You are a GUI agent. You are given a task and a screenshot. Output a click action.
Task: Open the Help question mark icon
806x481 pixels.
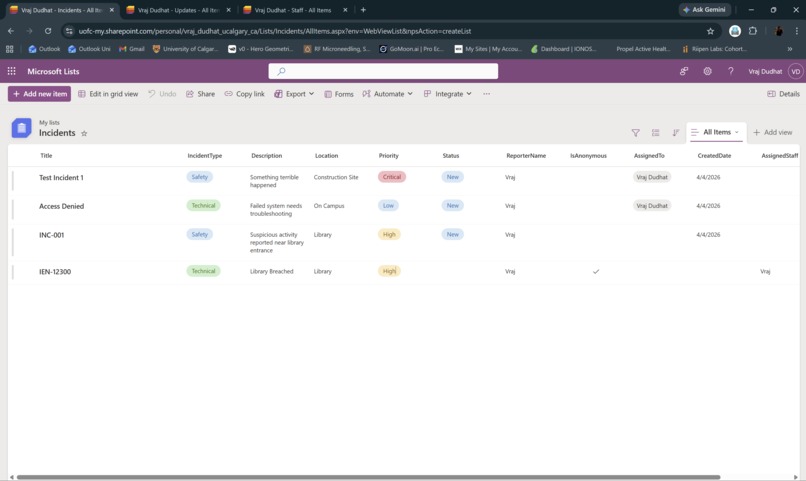[x=730, y=71]
